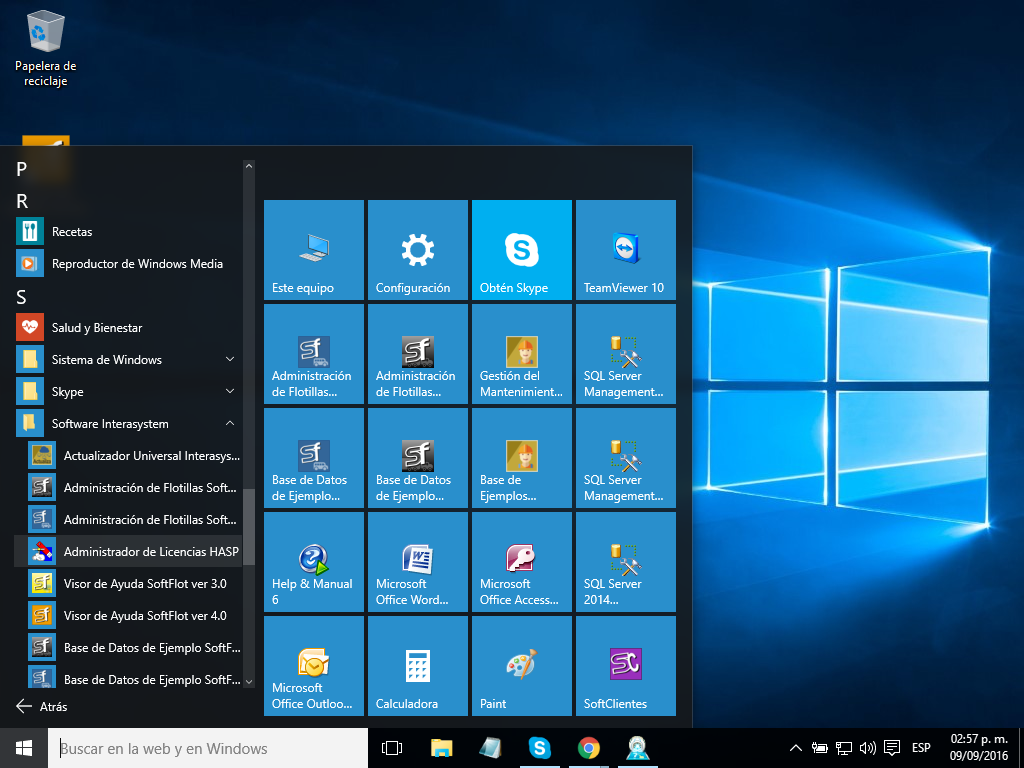Open the Este equipo tile

click(x=313, y=250)
